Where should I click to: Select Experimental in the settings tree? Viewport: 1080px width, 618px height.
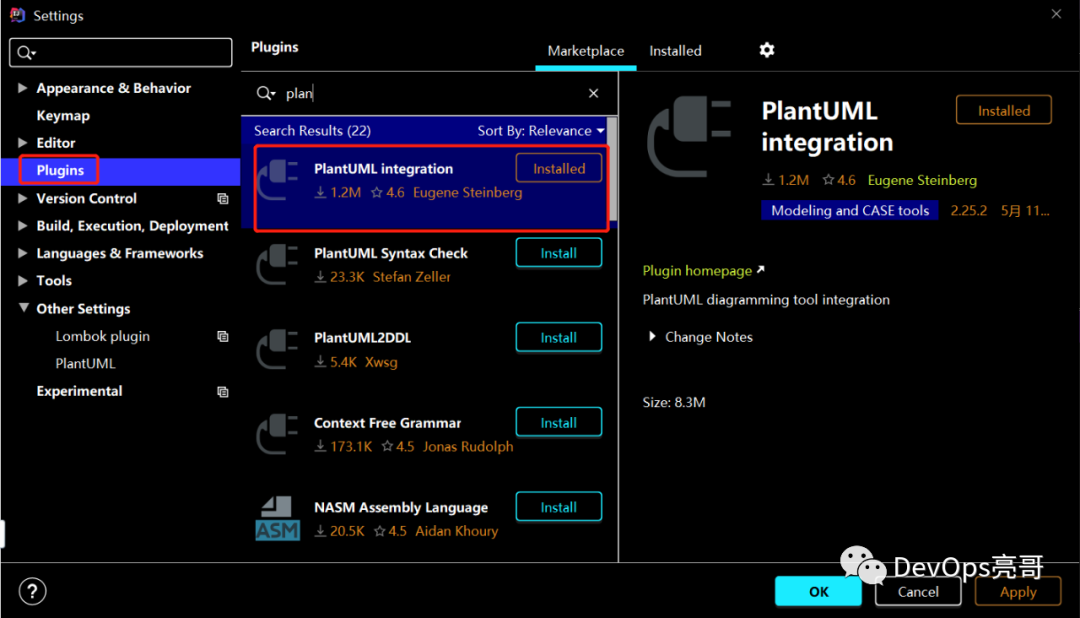[79, 391]
